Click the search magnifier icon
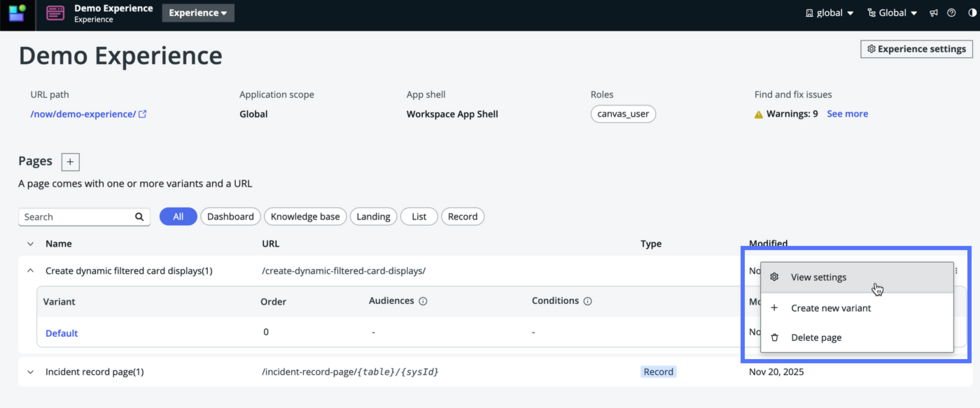 click(x=139, y=217)
